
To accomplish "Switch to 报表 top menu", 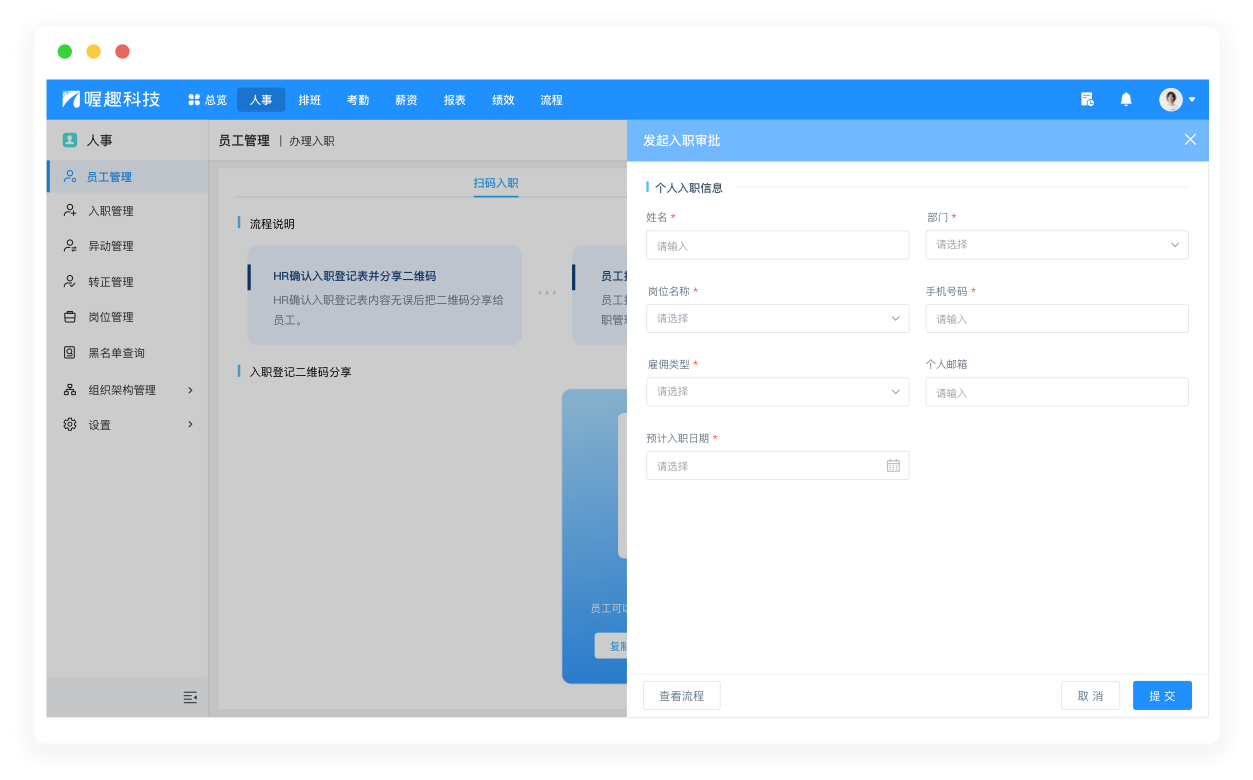I will point(455,100).
